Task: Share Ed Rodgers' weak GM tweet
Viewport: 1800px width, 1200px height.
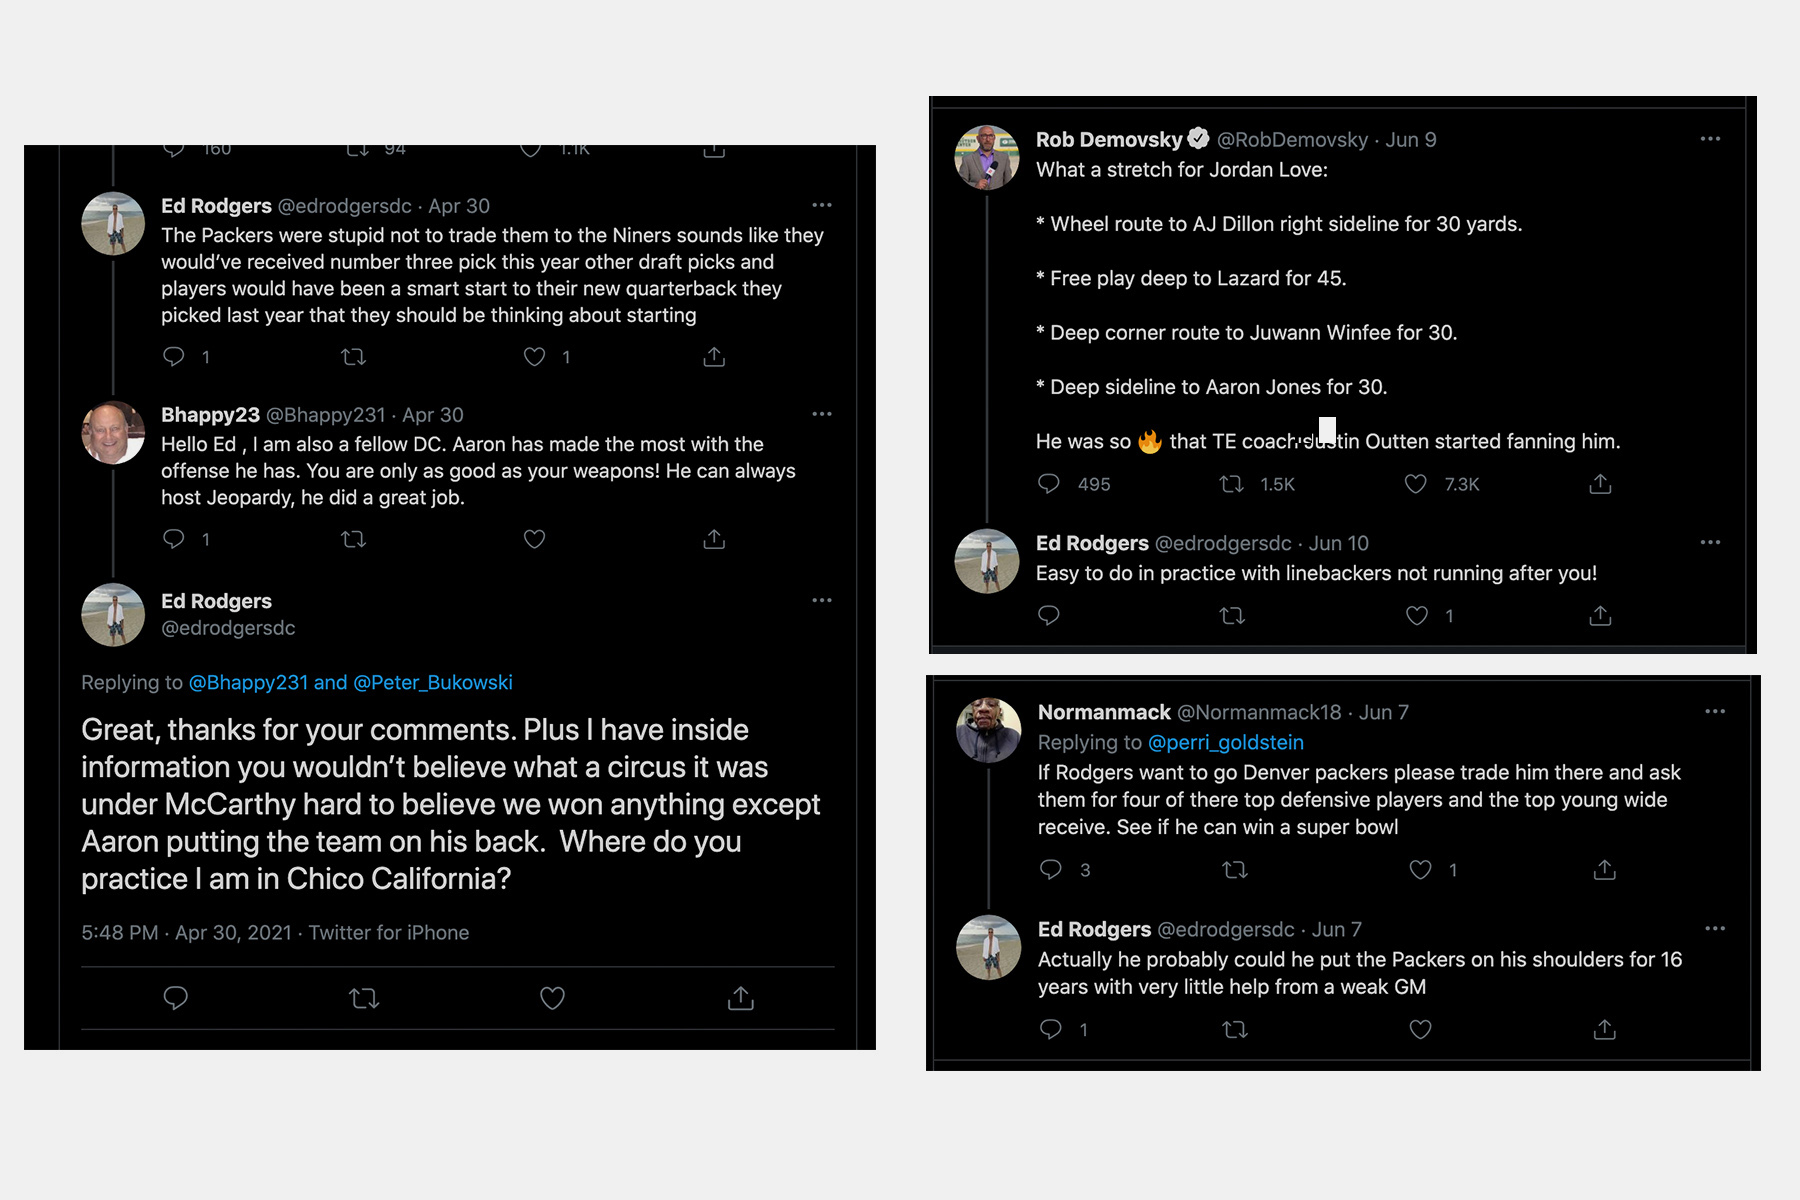Action: point(1604,1029)
